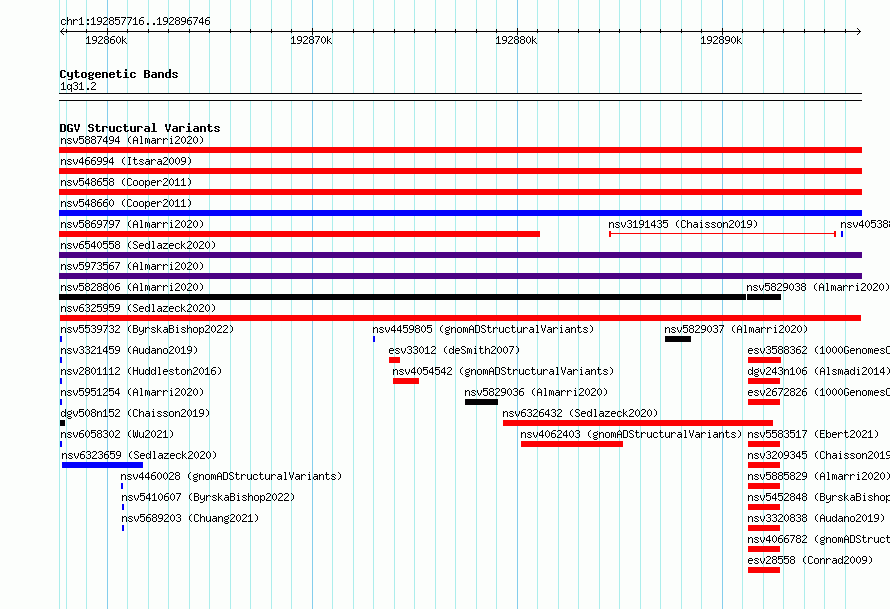Click the thin red nsv3191435 span line
Viewport: 890px width, 609px height.
pos(723,234)
